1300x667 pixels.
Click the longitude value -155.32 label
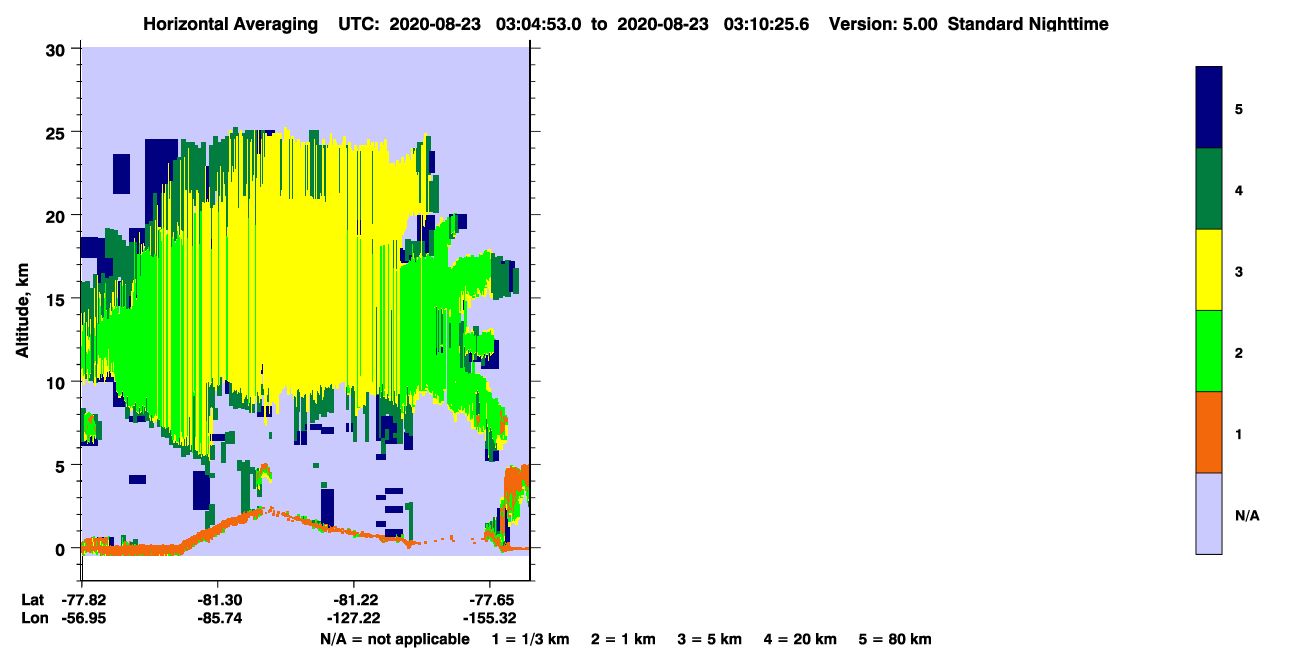point(489,619)
